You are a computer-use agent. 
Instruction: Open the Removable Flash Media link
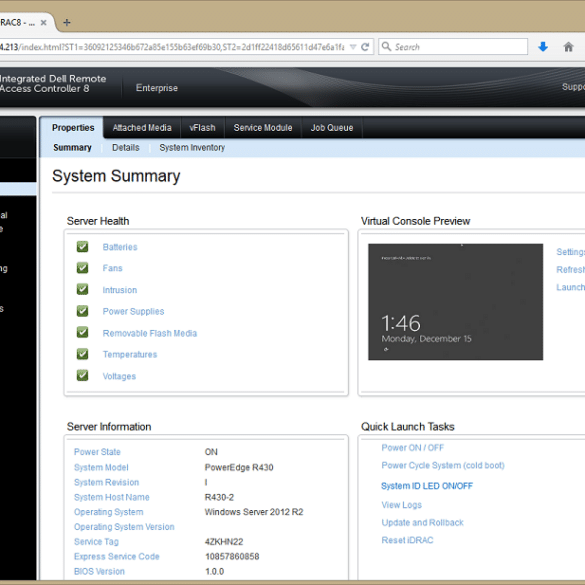click(x=150, y=333)
